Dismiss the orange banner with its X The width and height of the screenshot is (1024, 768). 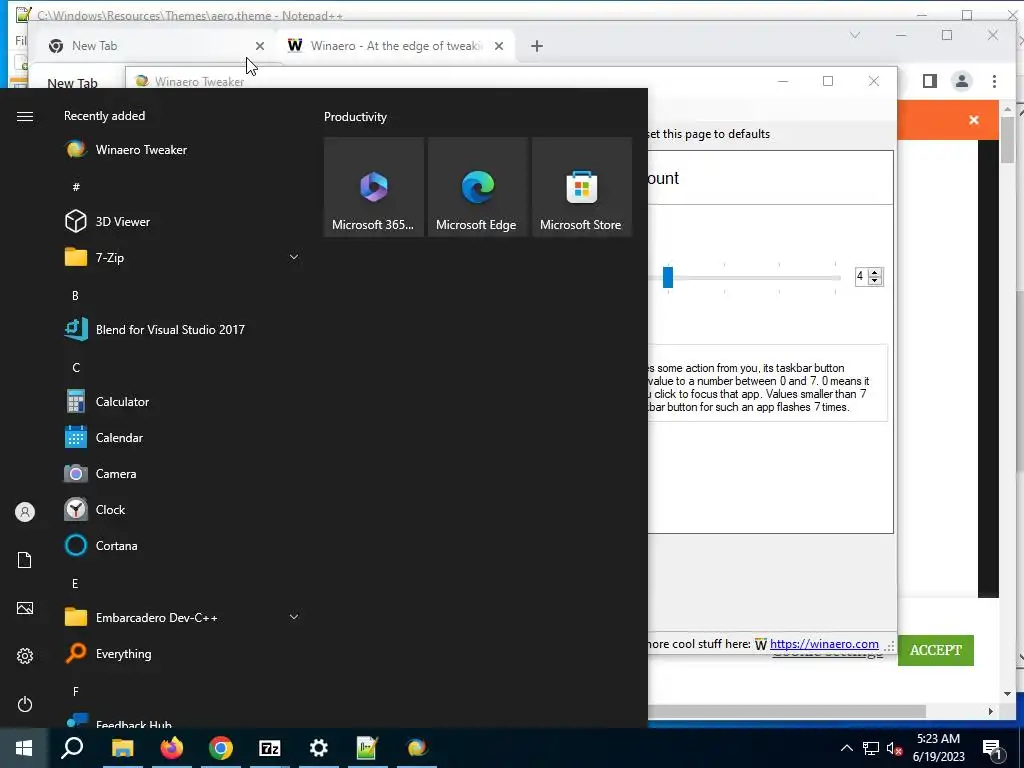974,120
